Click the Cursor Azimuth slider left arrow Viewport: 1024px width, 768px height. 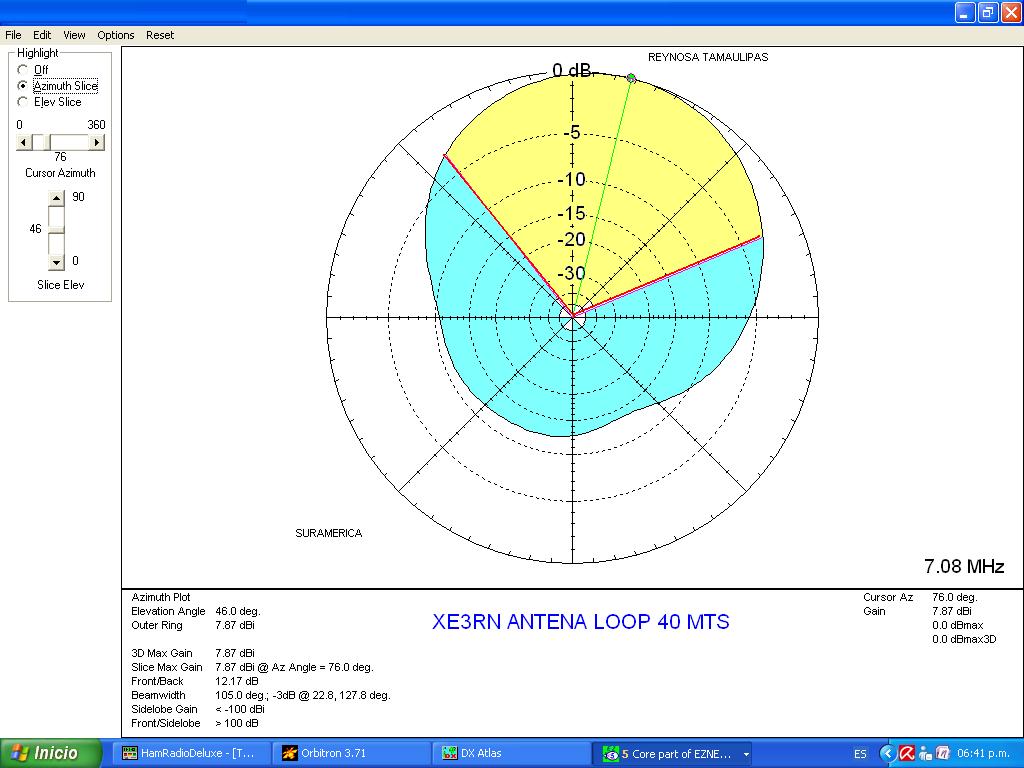[24, 143]
